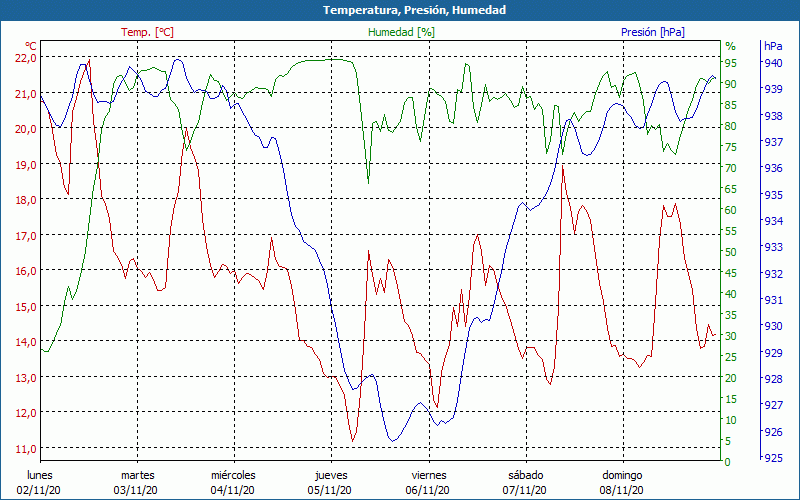Click the '18,0' temperature axis value
The height and width of the screenshot is (500, 800).
click(26, 200)
